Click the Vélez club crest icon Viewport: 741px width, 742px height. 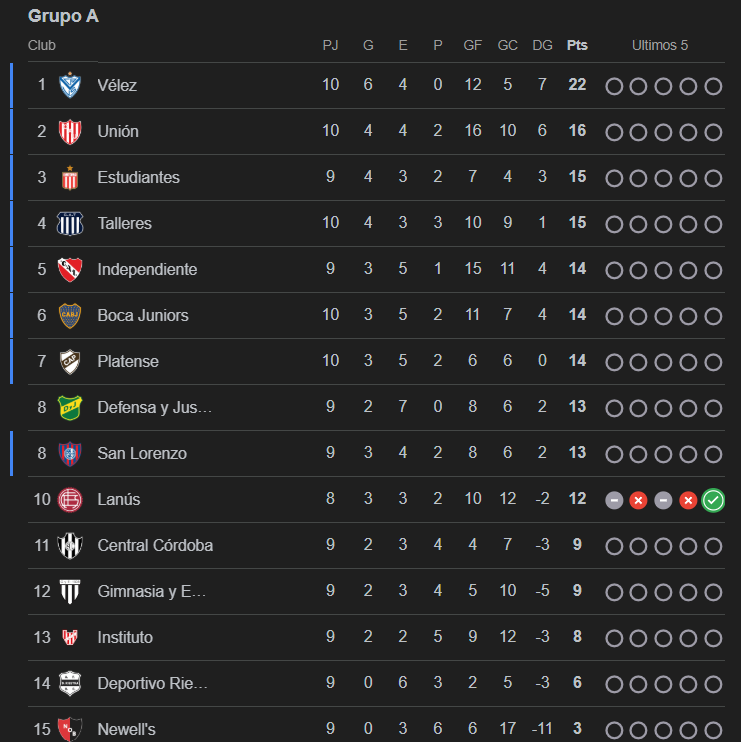70,85
